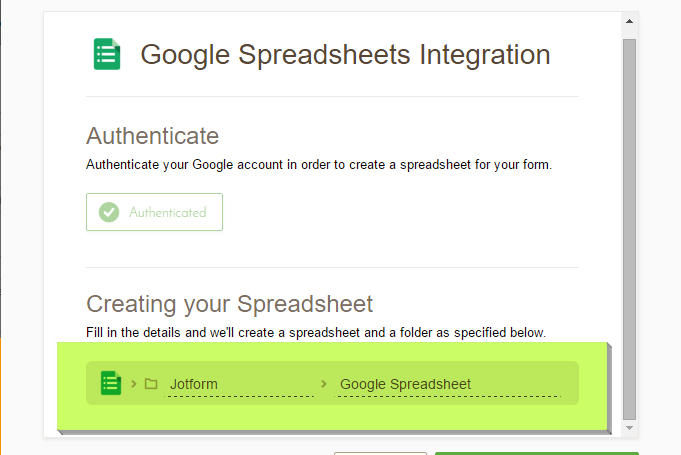Click the Authenticated button
Image resolution: width=681 pixels, height=455 pixels.
pyautogui.click(x=154, y=212)
